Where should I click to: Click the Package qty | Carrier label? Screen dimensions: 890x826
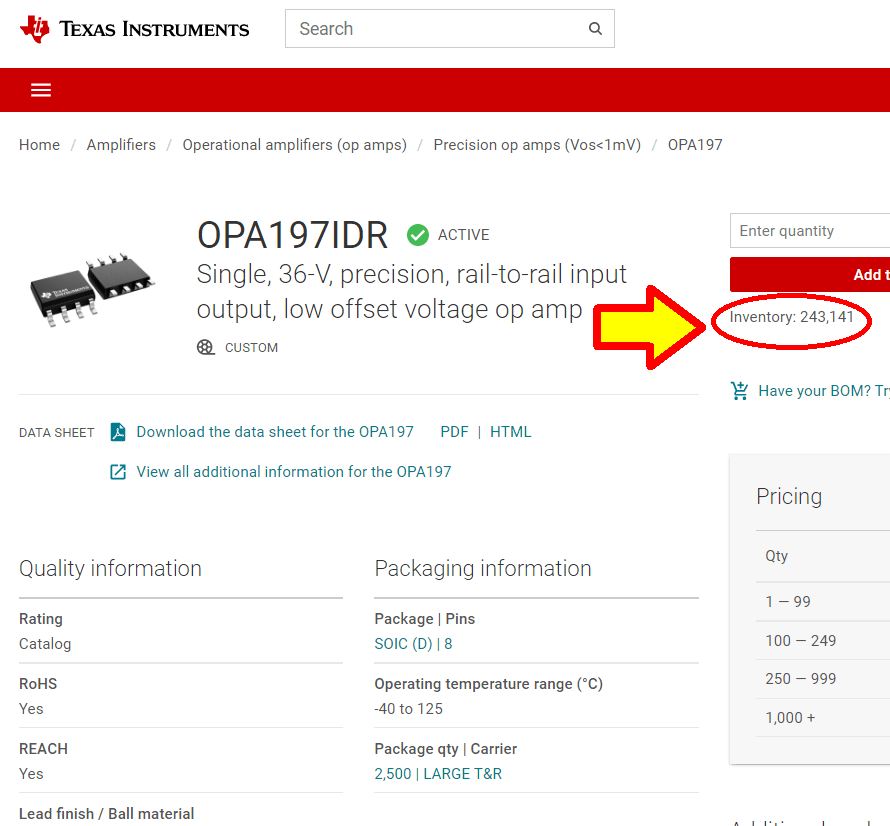pos(446,749)
